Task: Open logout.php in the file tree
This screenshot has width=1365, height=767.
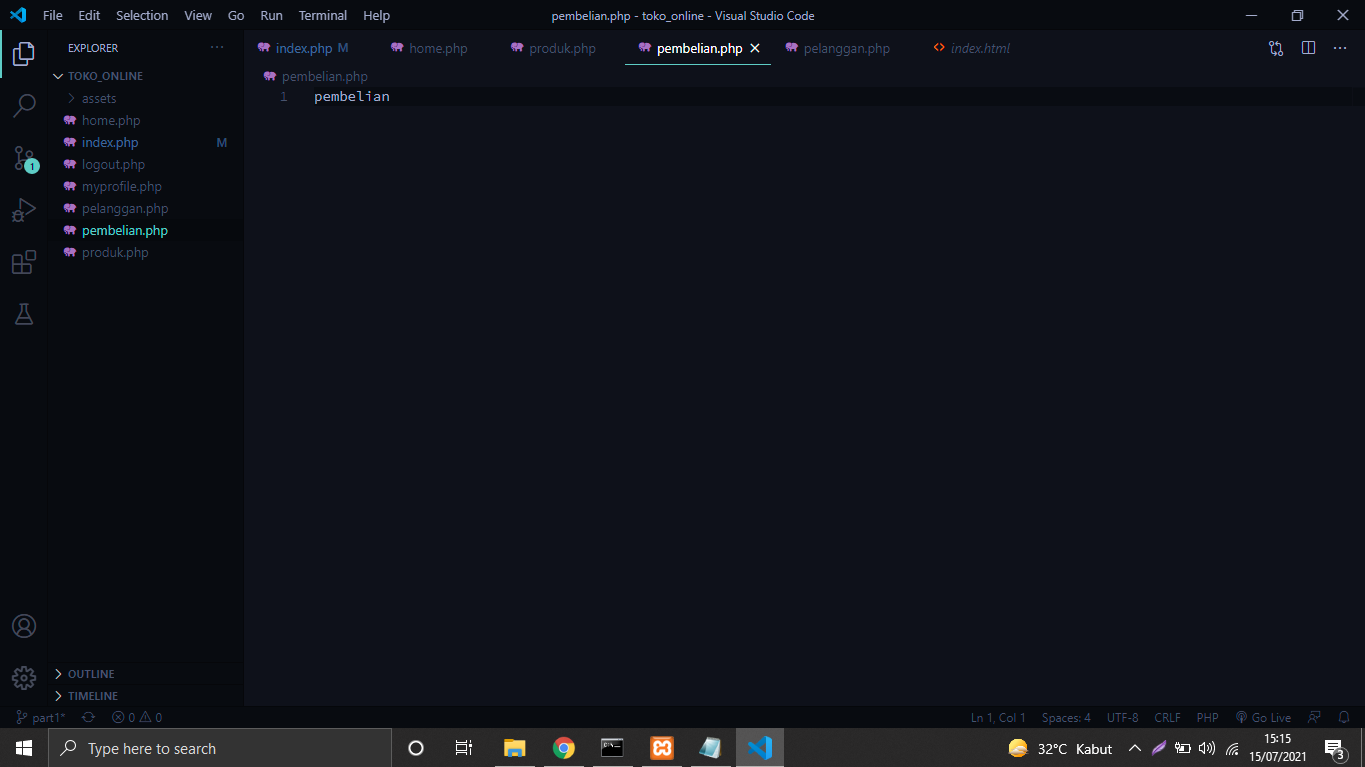Action: 145,164
